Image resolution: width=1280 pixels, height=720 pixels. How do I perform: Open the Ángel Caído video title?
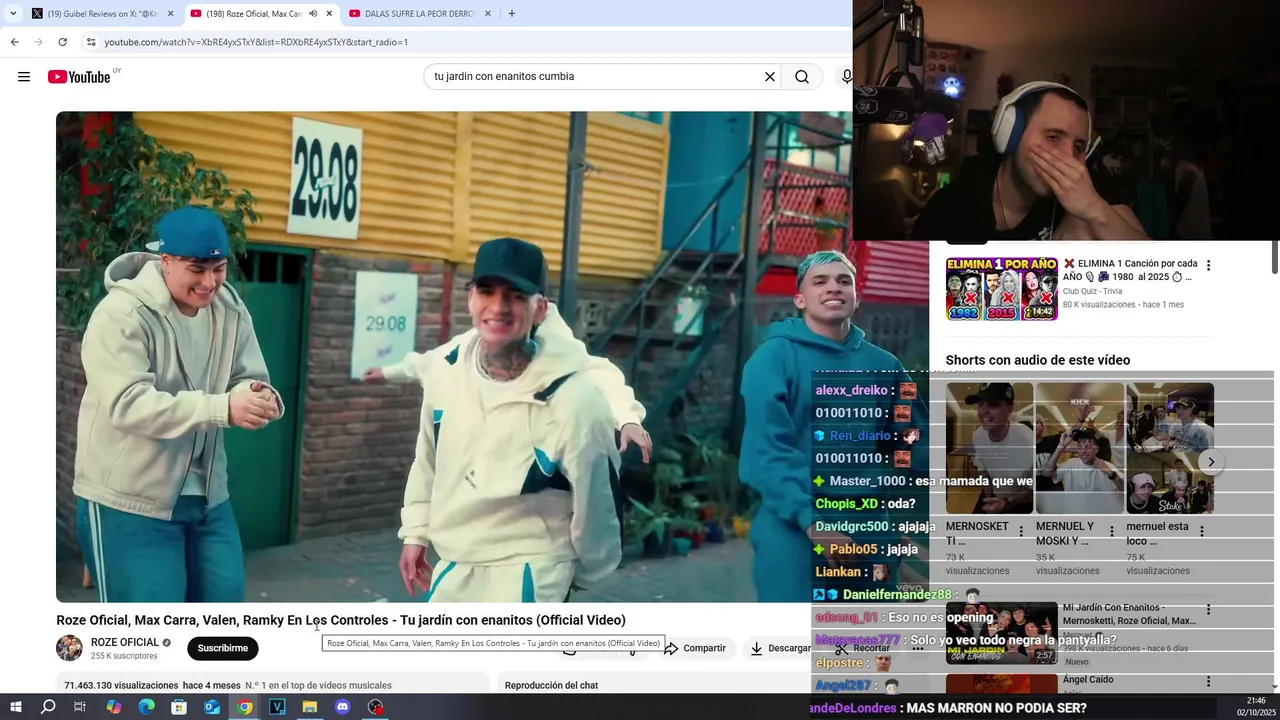click(1088, 680)
